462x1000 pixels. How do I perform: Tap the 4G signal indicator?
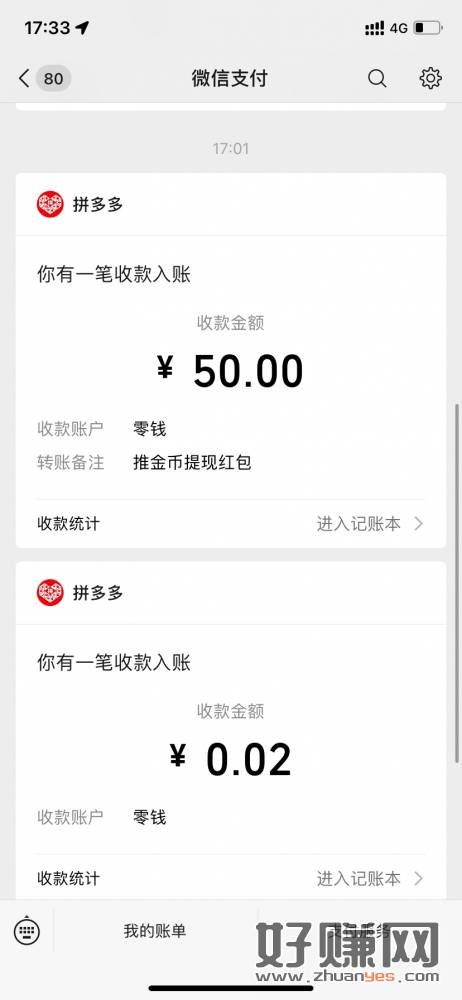point(399,28)
